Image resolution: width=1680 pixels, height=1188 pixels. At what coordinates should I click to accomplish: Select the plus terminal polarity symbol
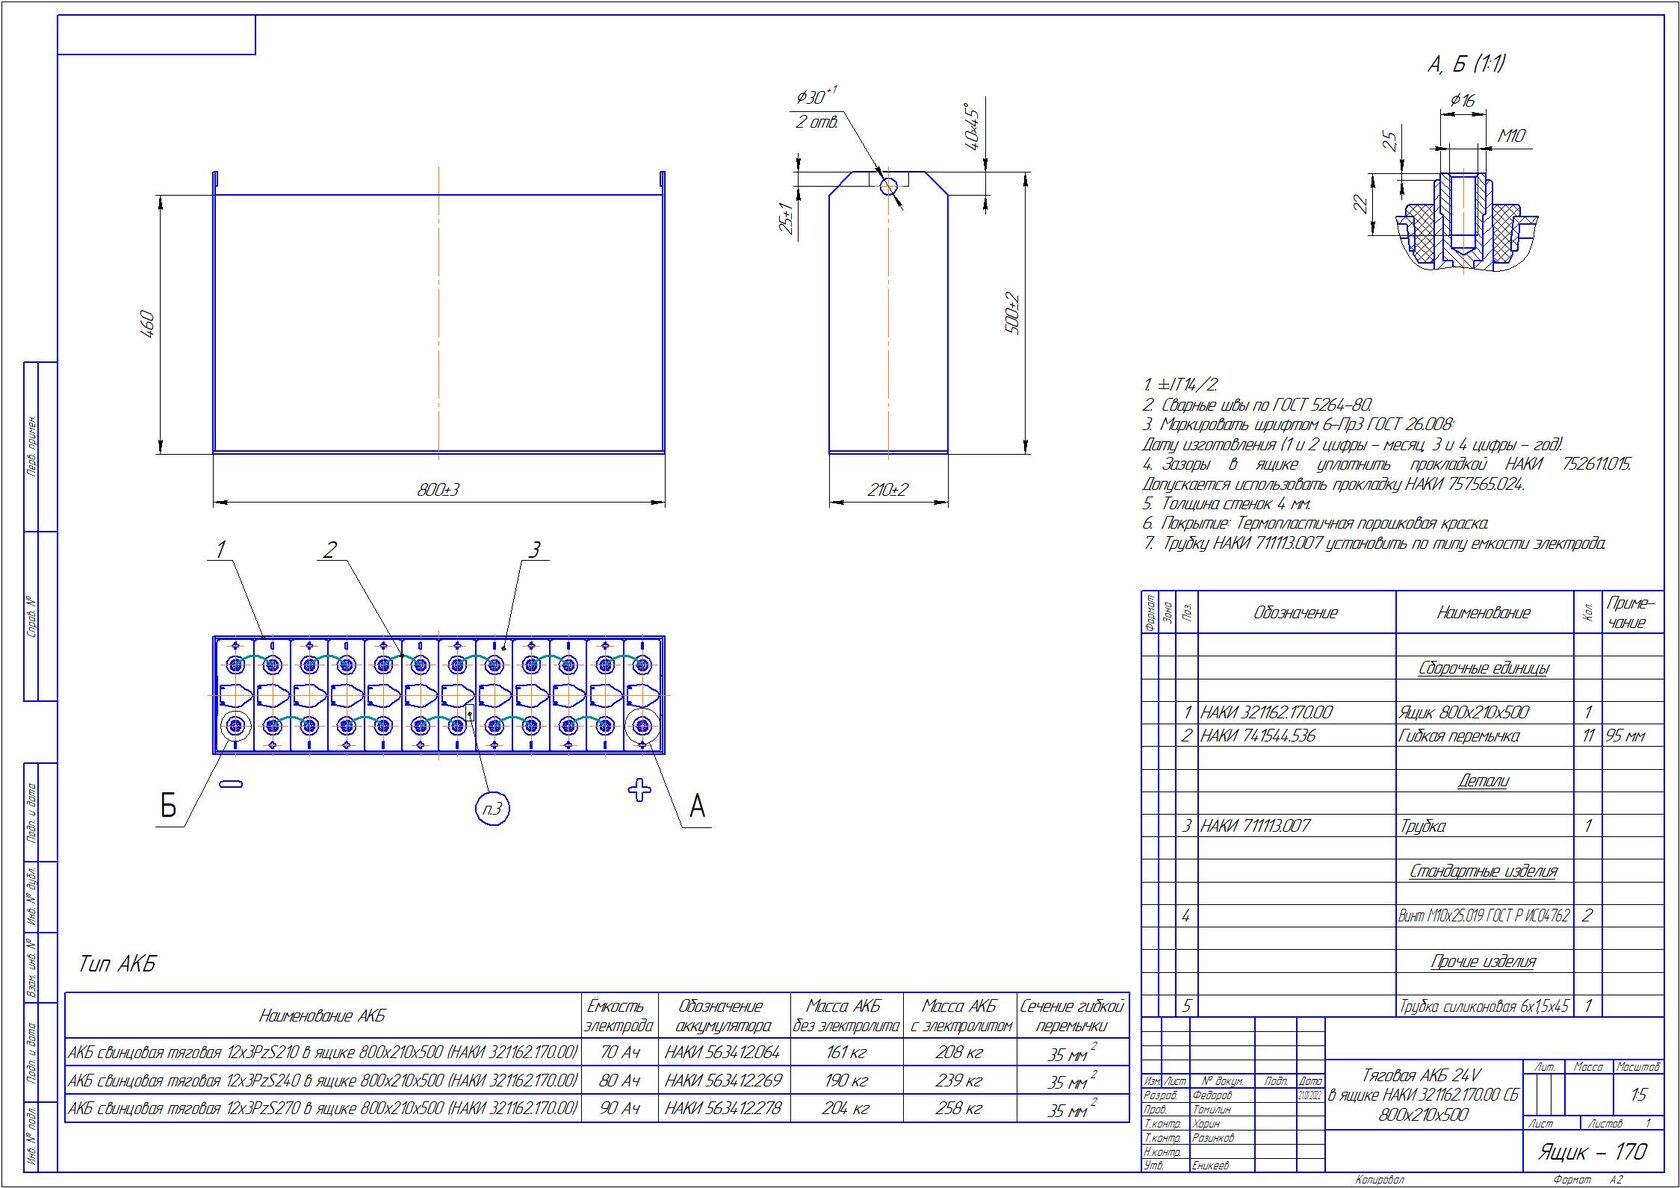pos(639,791)
